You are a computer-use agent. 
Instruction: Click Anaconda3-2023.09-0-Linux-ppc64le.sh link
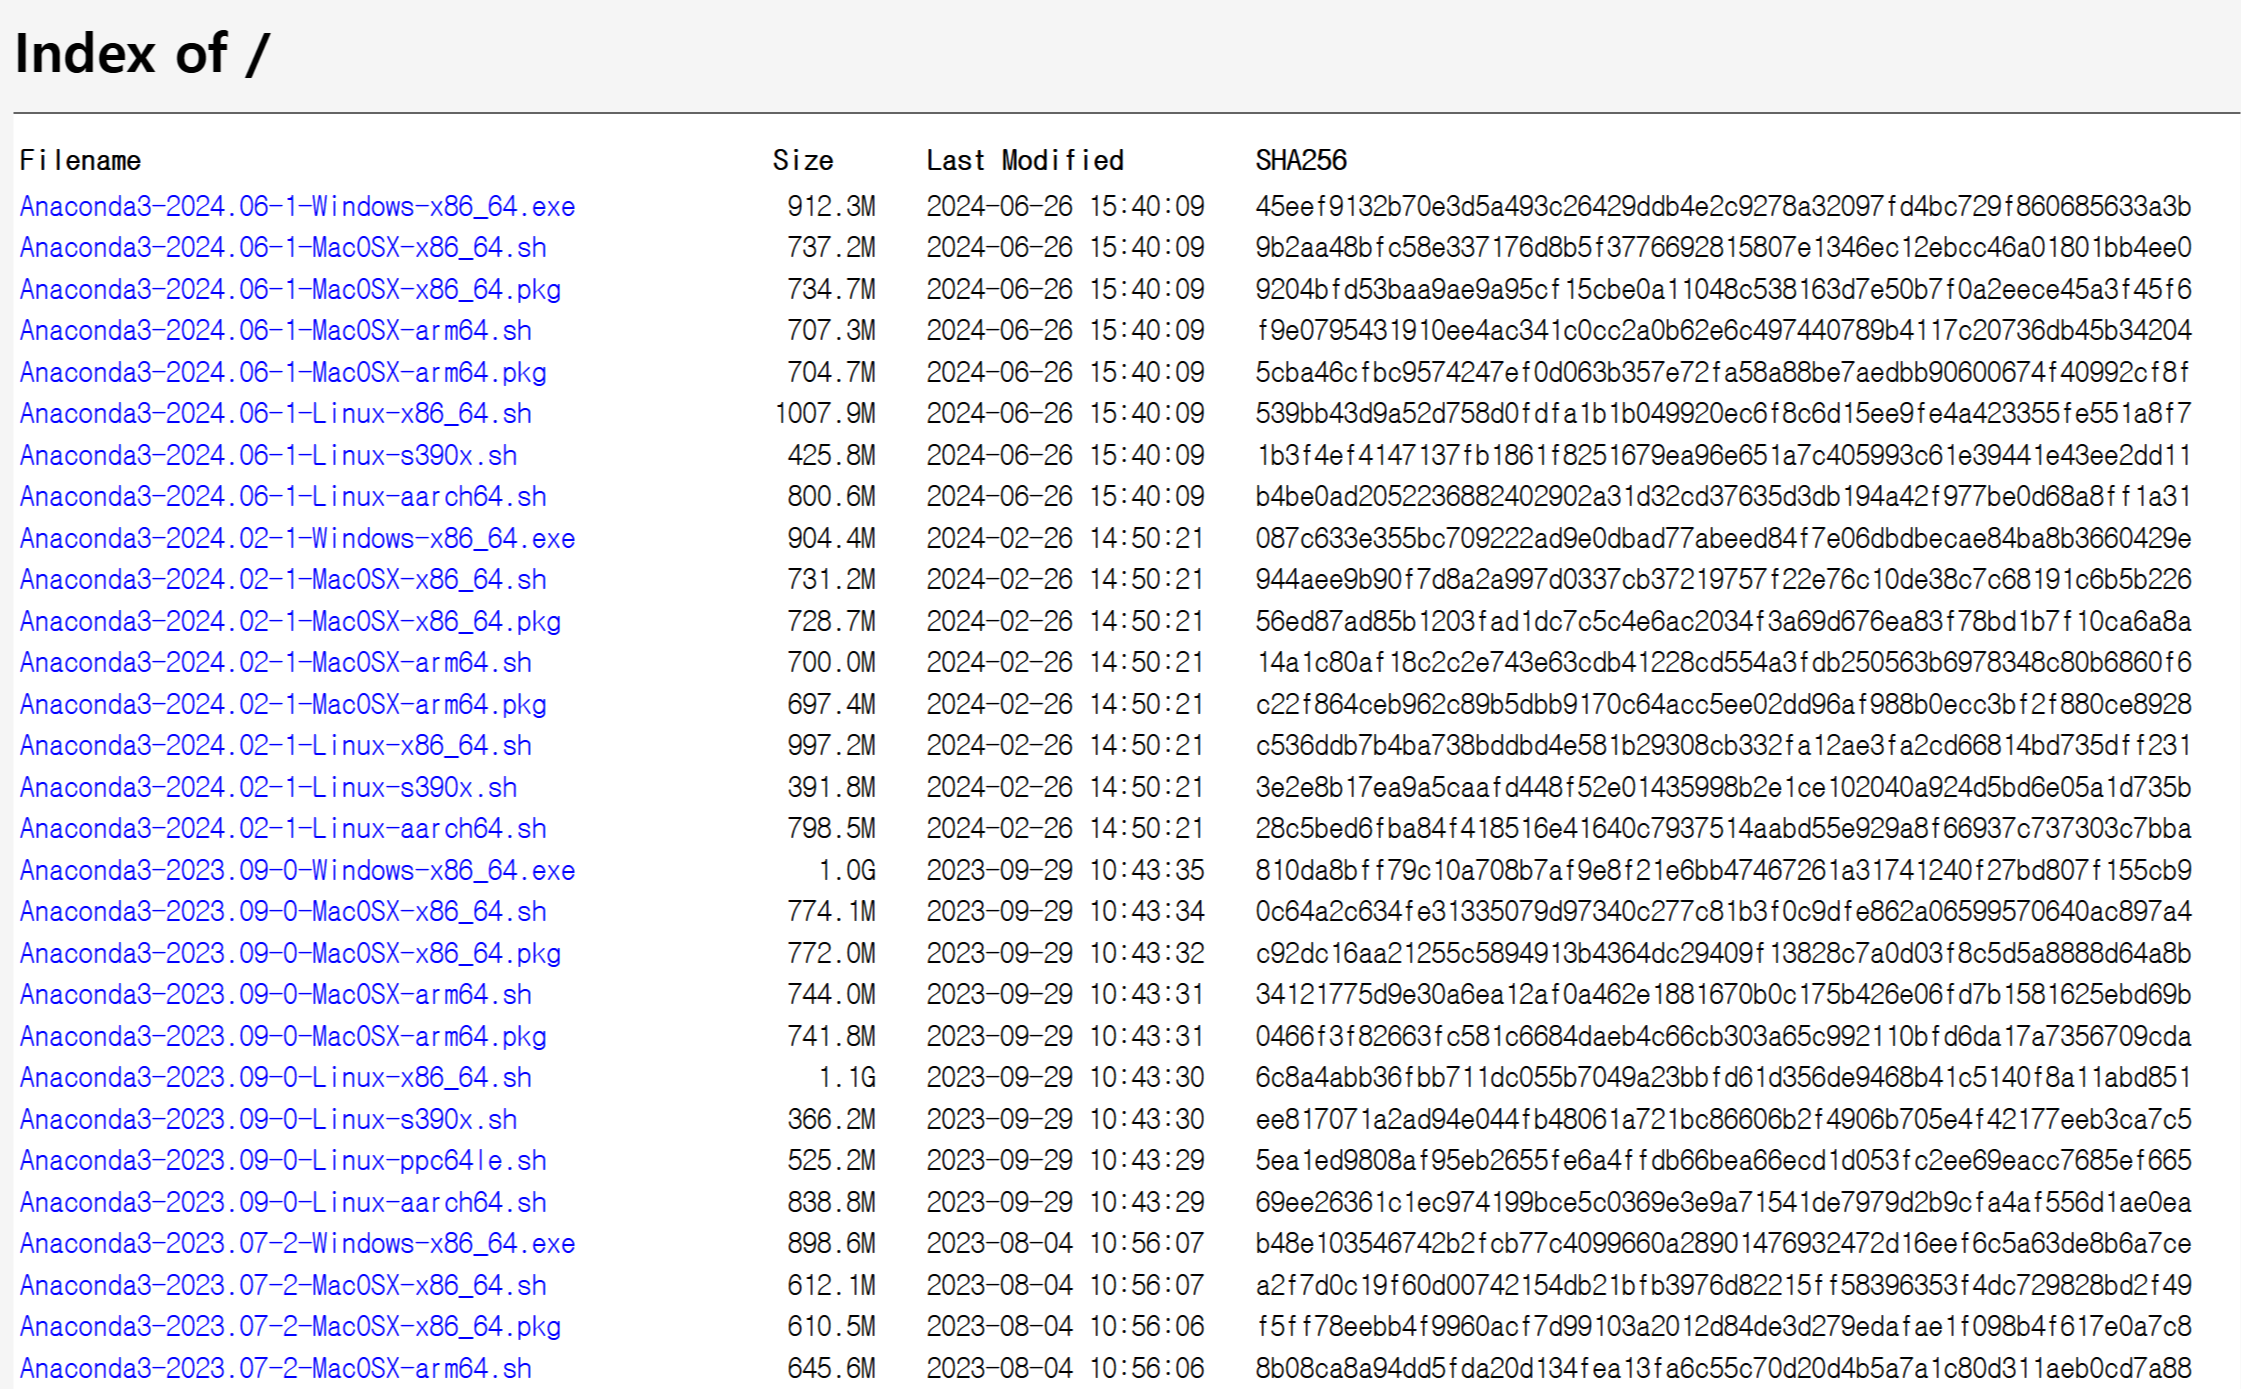[x=283, y=1161]
